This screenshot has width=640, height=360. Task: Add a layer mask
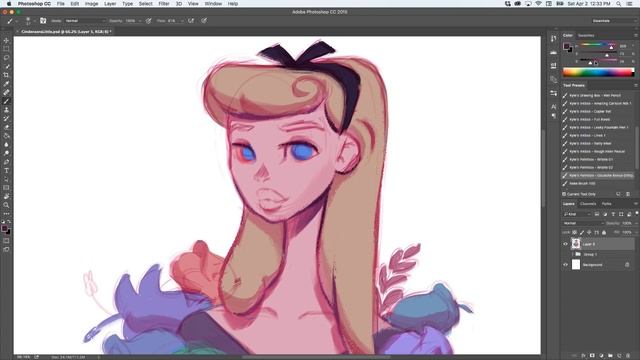tap(592, 356)
